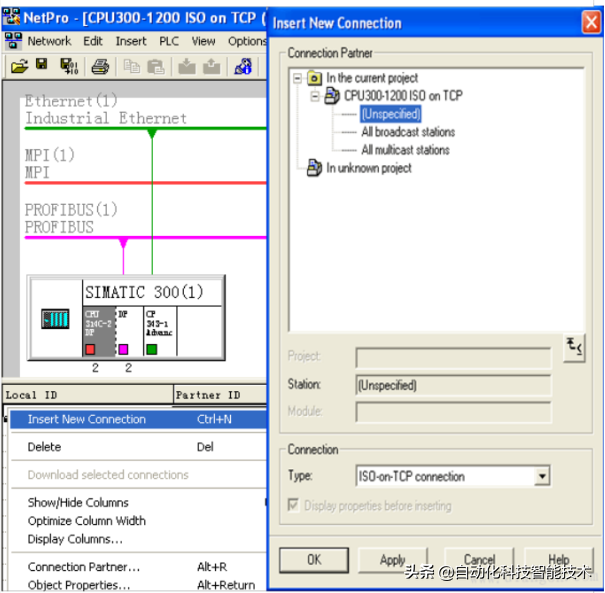Open the PLC menu
The height and width of the screenshot is (593, 605).
167,41
